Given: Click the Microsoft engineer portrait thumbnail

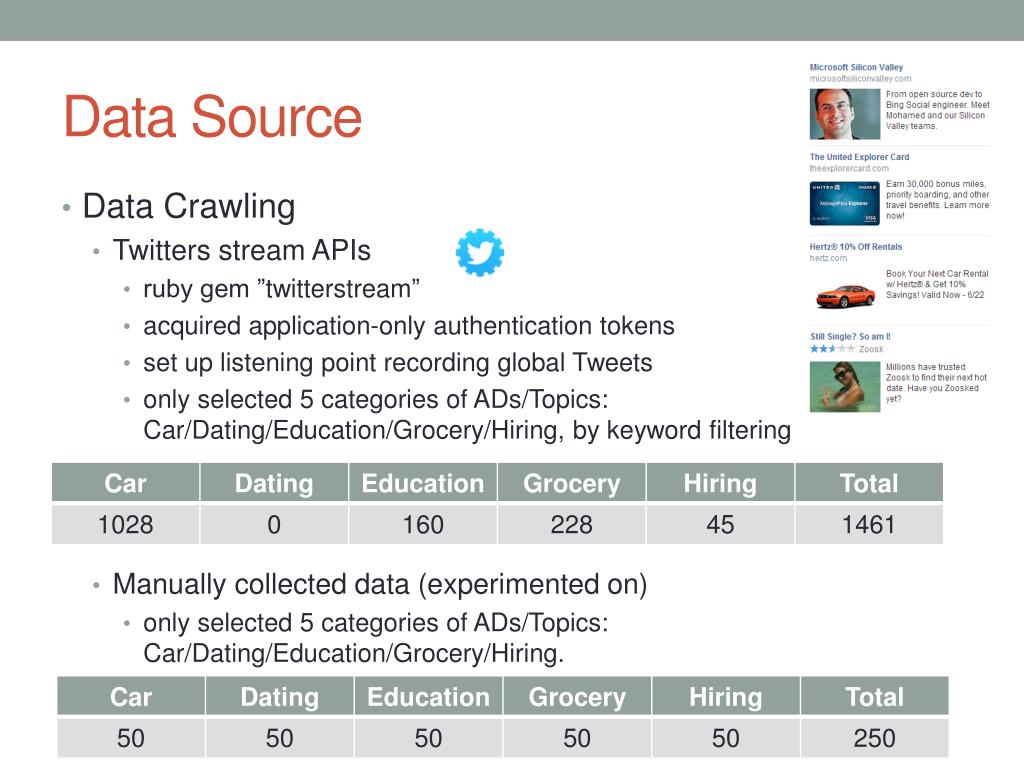Looking at the screenshot, I should 844,114.
